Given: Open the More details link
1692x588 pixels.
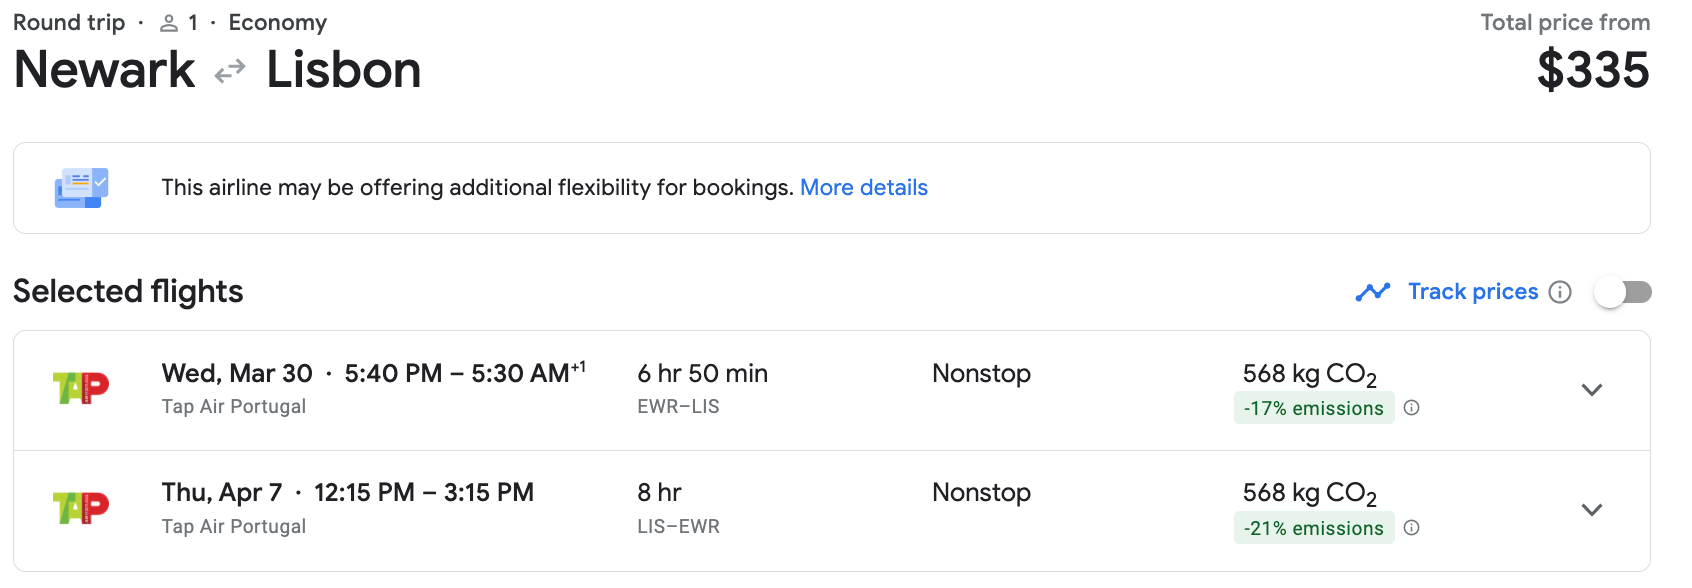Looking at the screenshot, I should pyautogui.click(x=863, y=188).
